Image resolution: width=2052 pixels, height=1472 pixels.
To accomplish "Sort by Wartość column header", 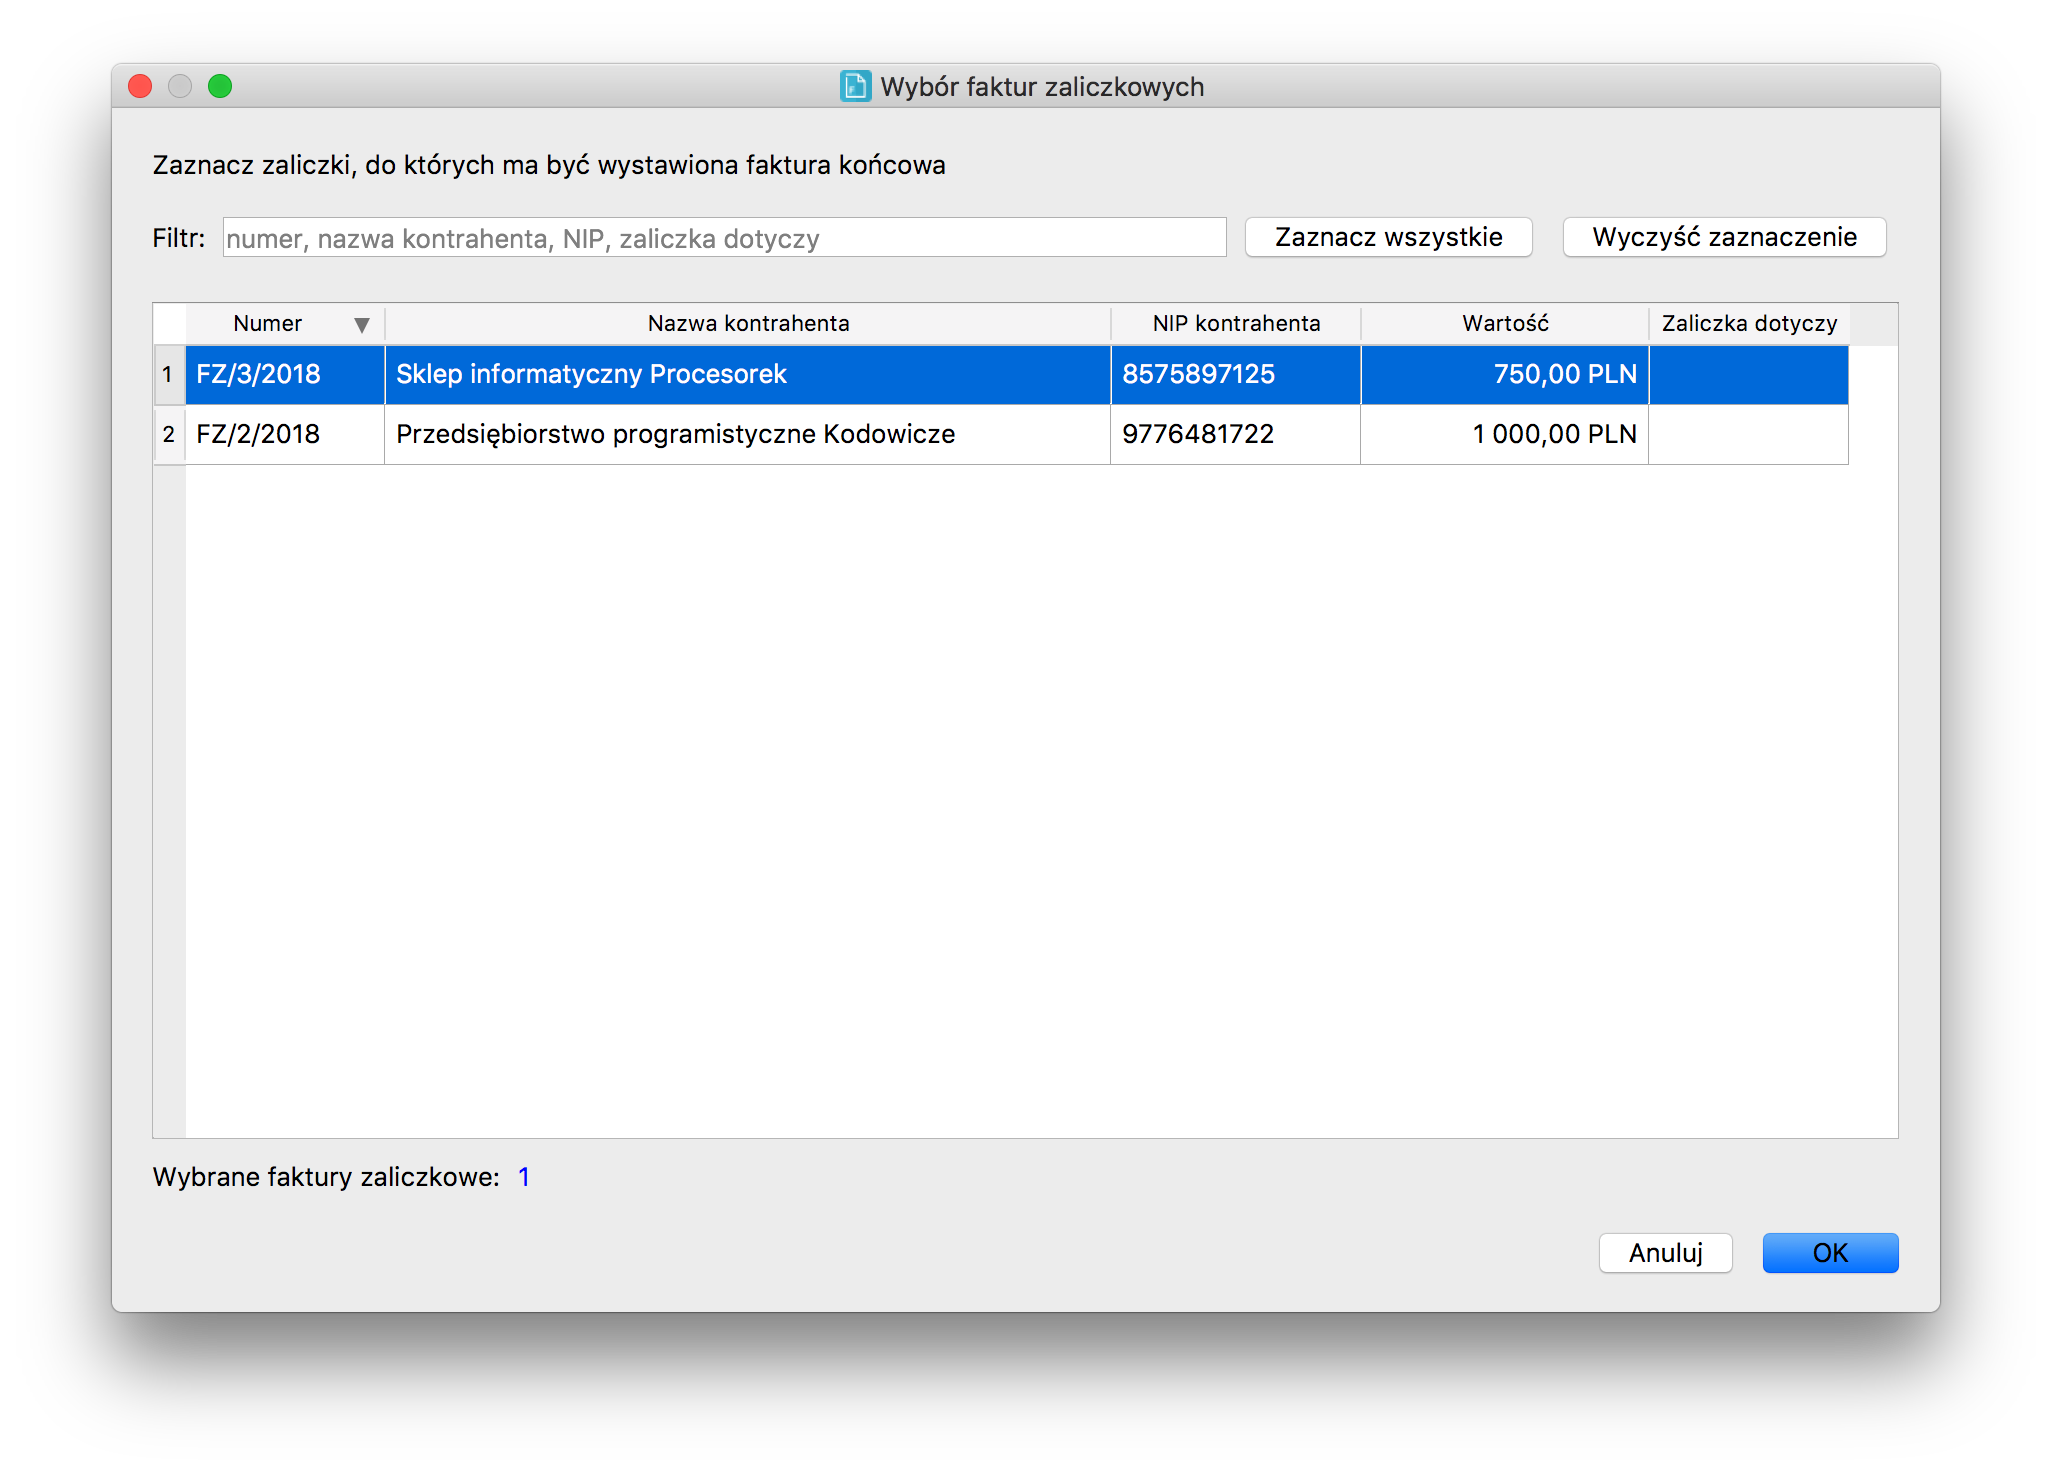I will point(1505,323).
